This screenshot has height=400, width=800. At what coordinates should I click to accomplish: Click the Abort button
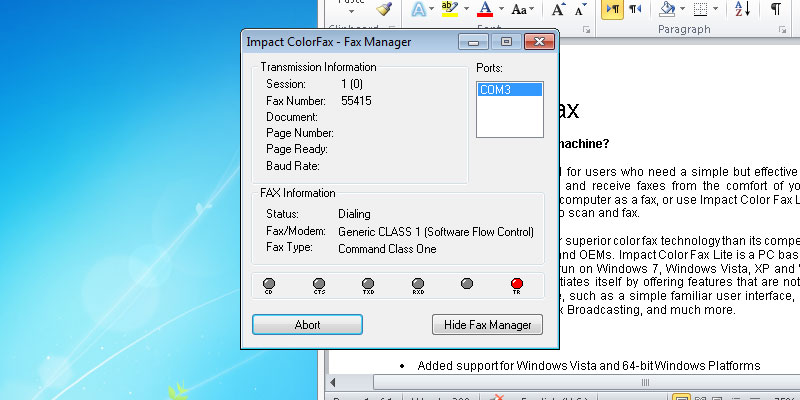coord(307,325)
